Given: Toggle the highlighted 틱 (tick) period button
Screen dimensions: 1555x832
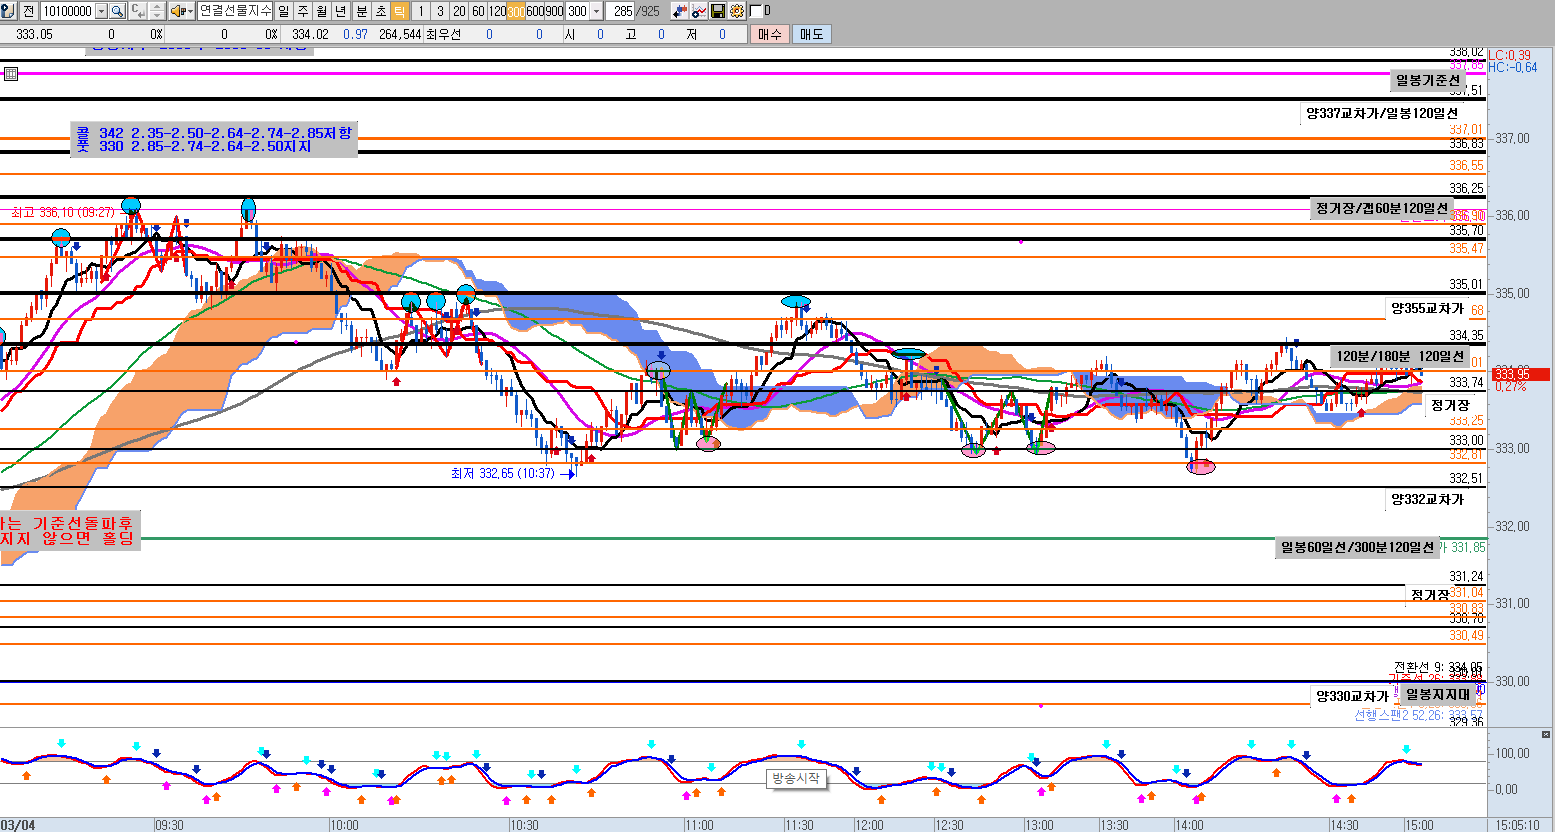Looking at the screenshot, I should (x=399, y=11).
